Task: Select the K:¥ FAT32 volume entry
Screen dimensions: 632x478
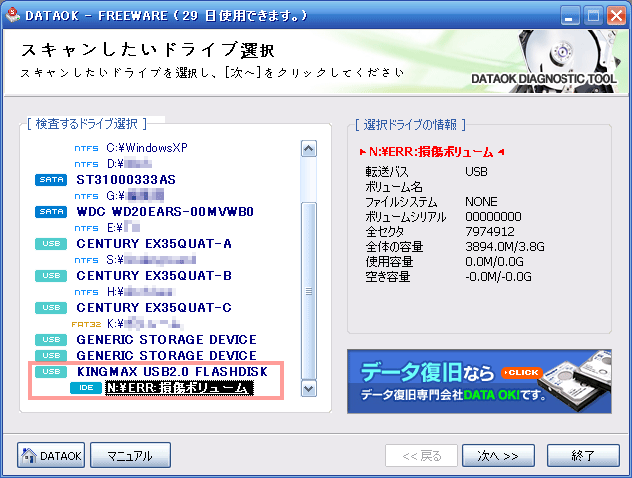Action: (x=144, y=324)
